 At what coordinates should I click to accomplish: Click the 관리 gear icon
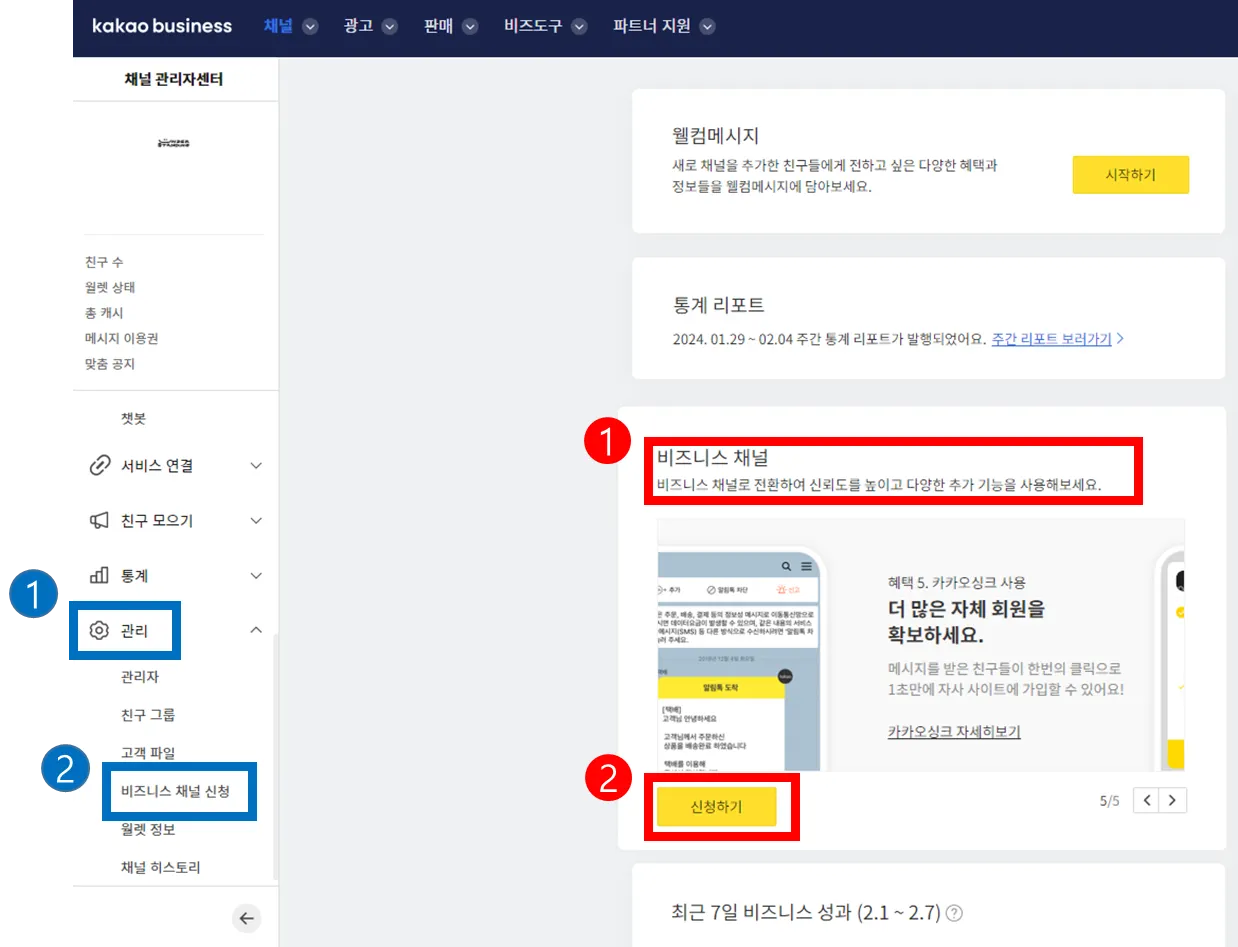99,630
